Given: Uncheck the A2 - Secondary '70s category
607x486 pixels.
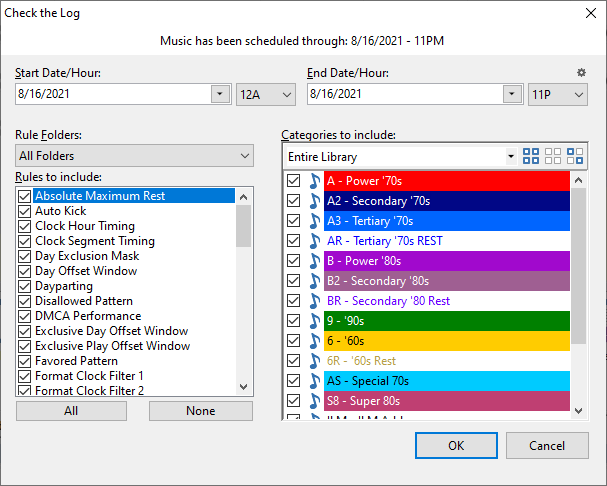Looking at the screenshot, I should tap(293, 201).
